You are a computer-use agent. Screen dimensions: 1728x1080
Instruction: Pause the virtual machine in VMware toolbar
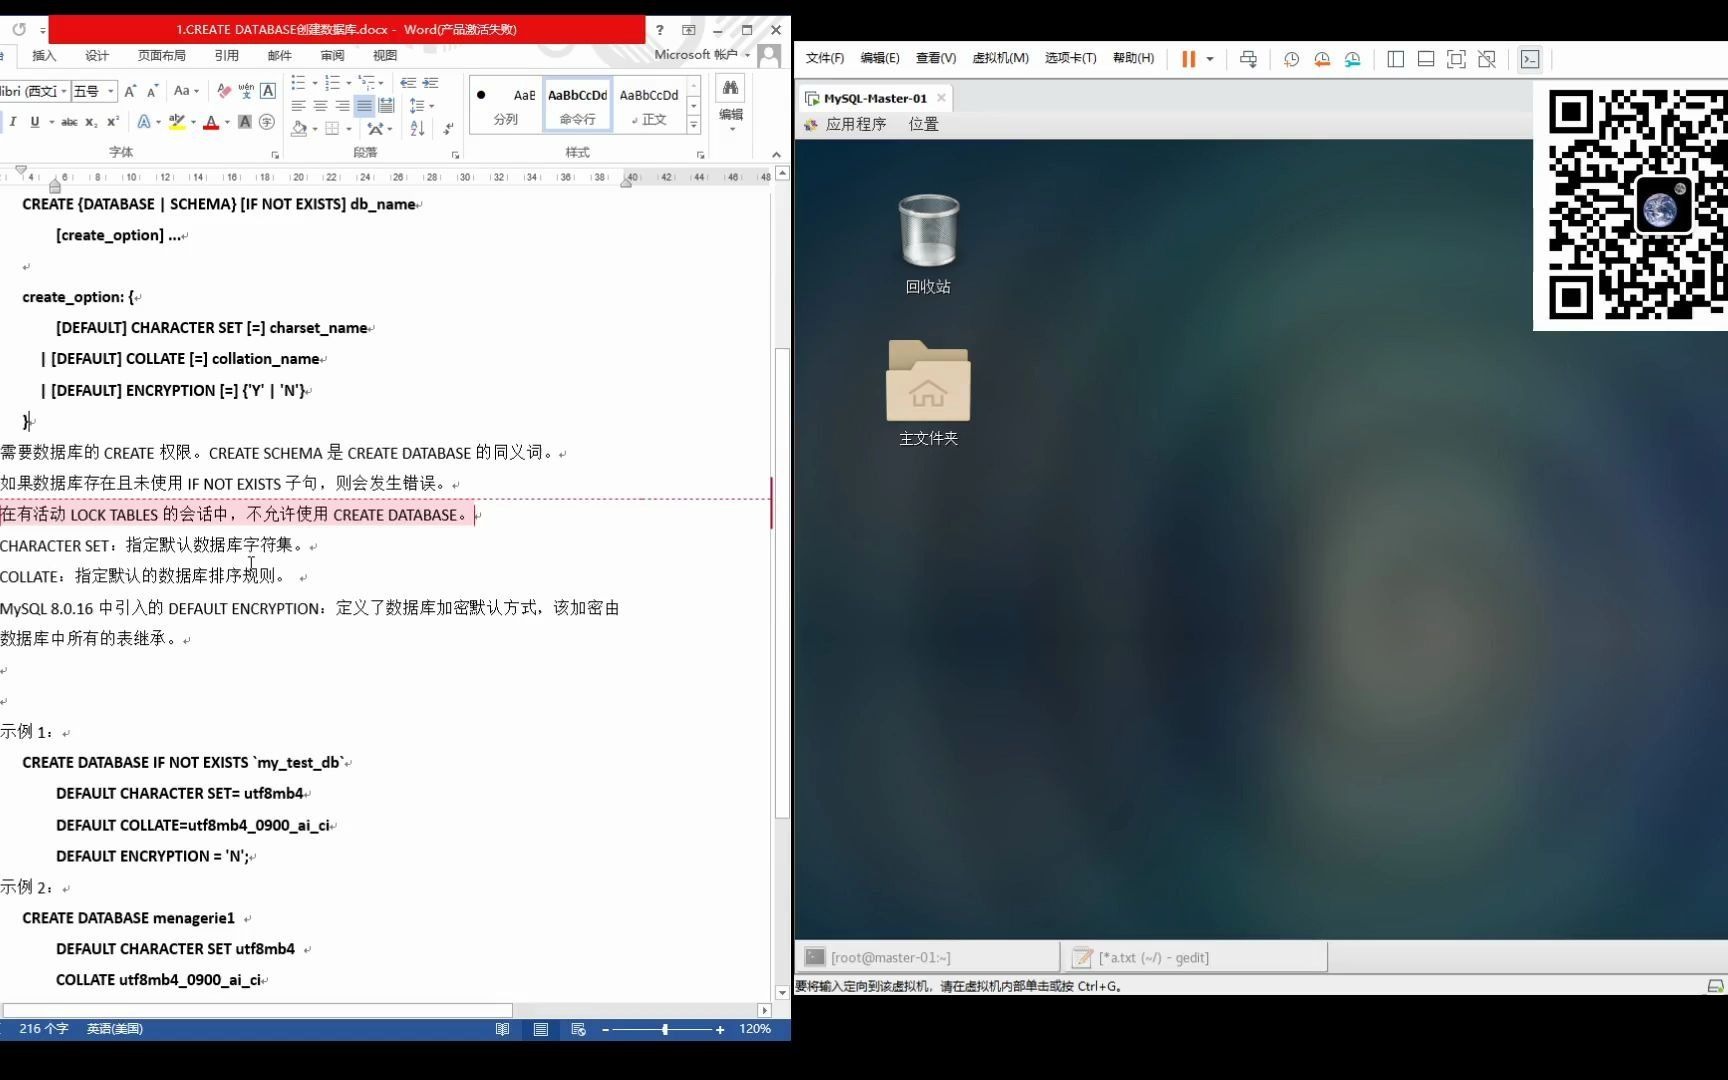coord(1188,59)
